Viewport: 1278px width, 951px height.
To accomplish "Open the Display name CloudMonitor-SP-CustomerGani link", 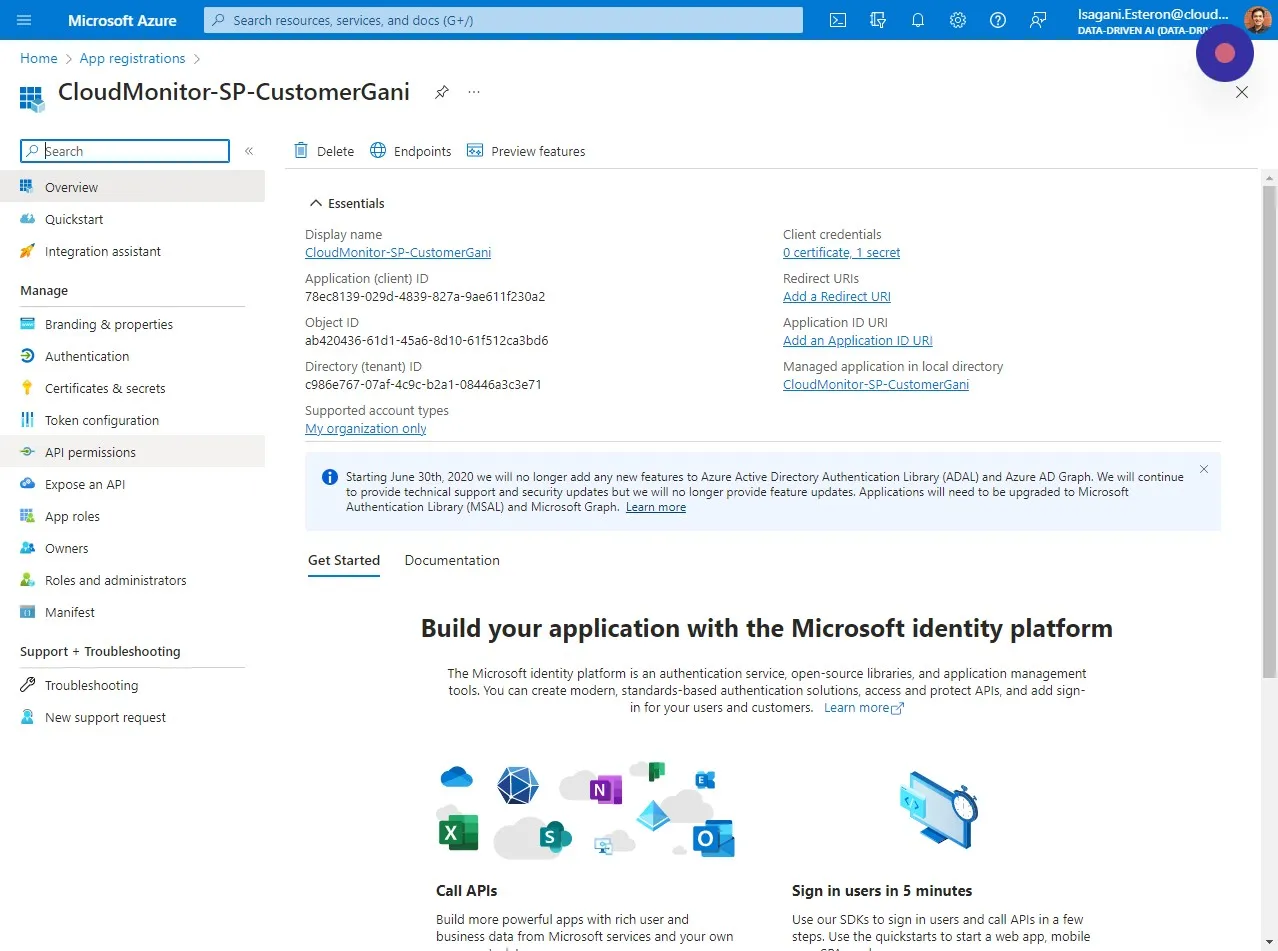I will pyautogui.click(x=398, y=252).
